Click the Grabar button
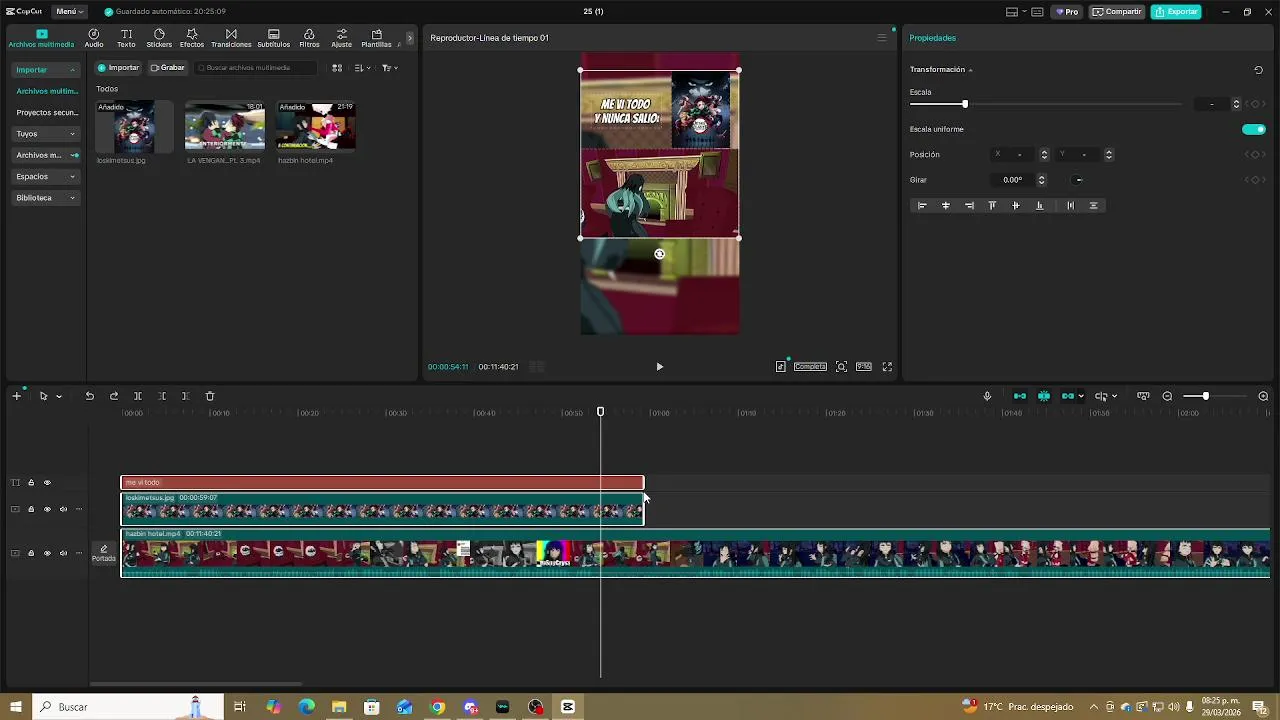The image size is (1280, 720). click(167, 68)
